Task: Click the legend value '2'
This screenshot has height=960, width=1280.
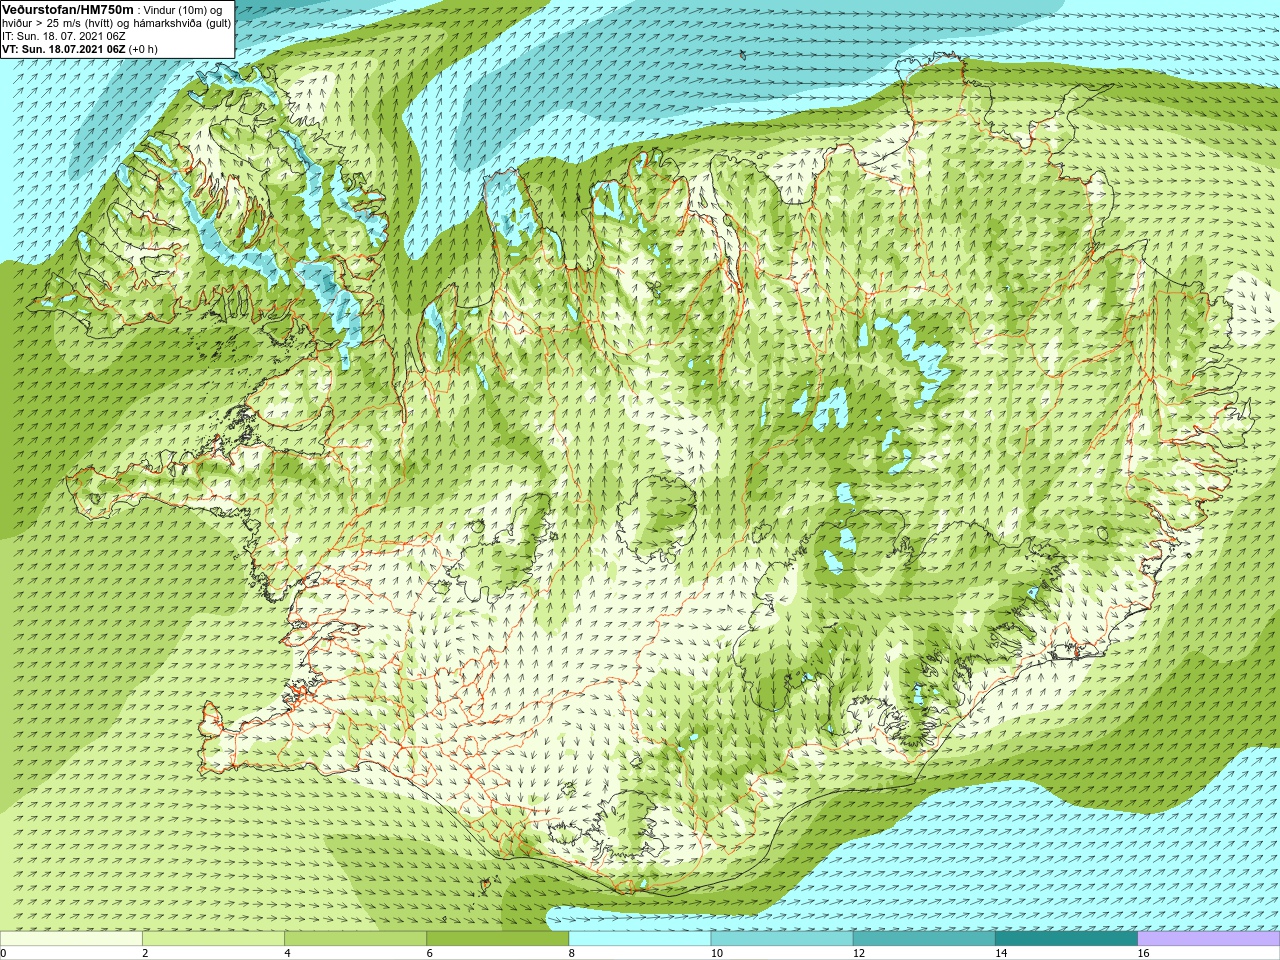Action: pos(145,953)
